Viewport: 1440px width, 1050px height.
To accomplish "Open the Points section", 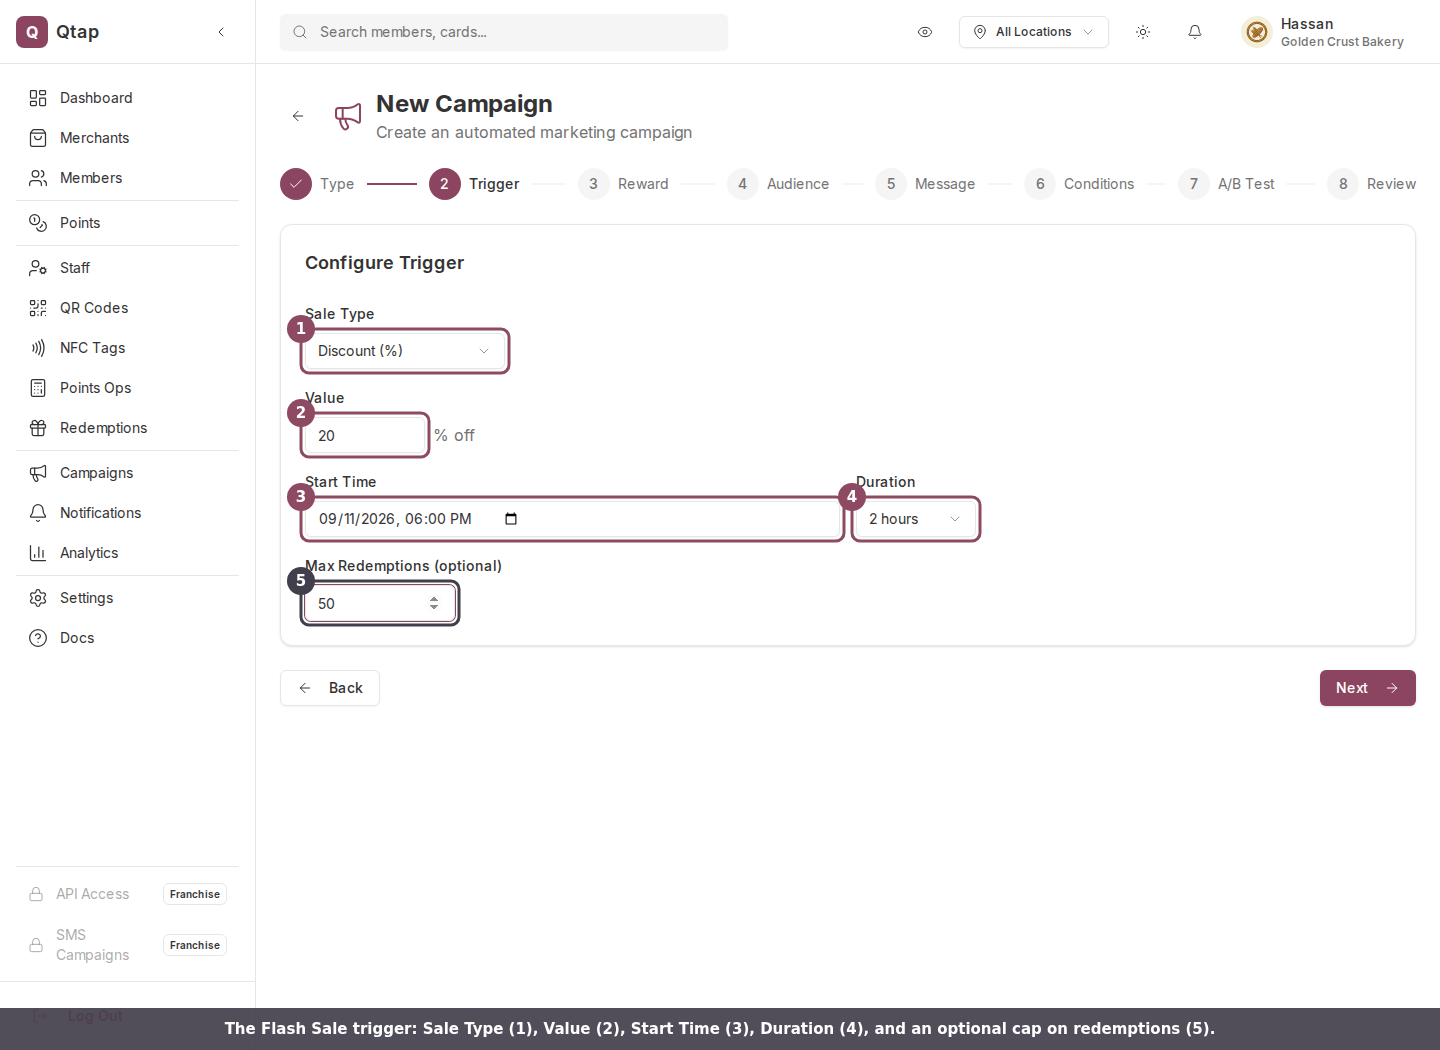I will point(127,223).
